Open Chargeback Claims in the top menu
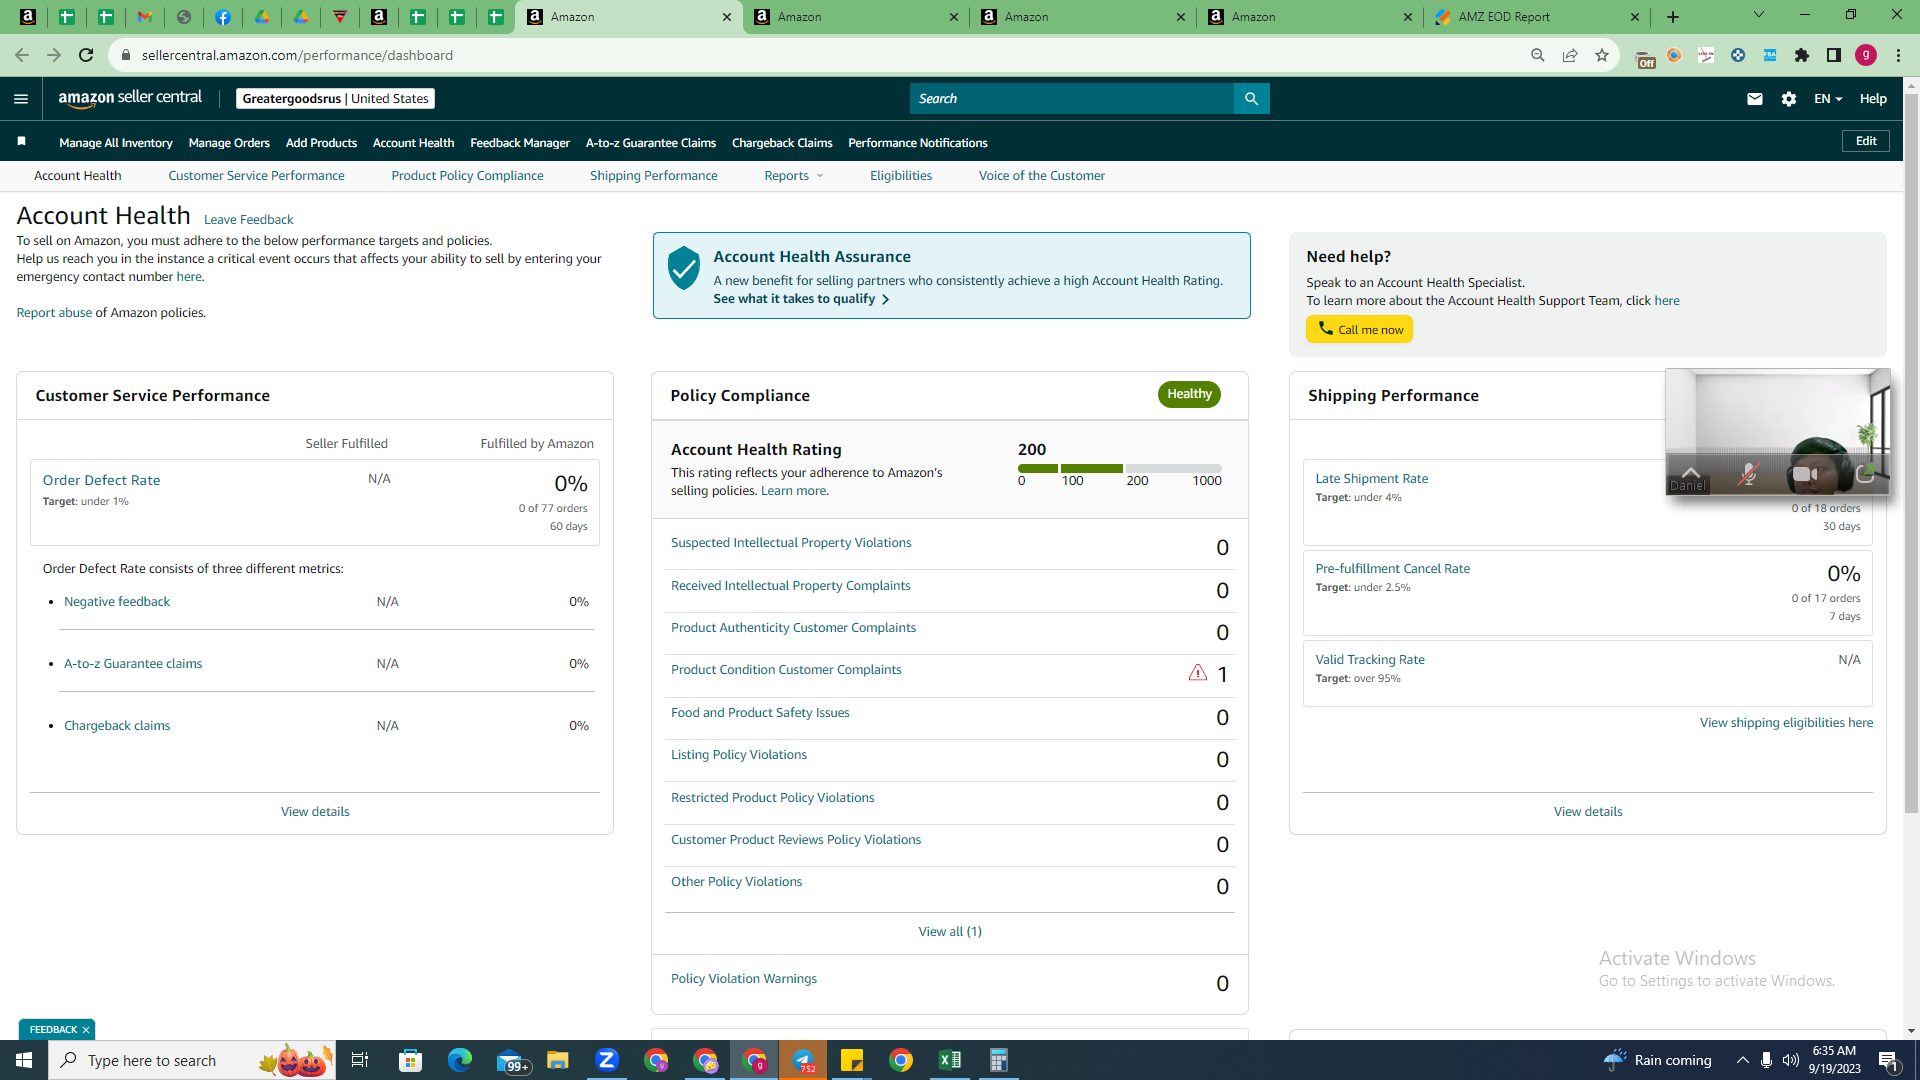 tap(782, 143)
